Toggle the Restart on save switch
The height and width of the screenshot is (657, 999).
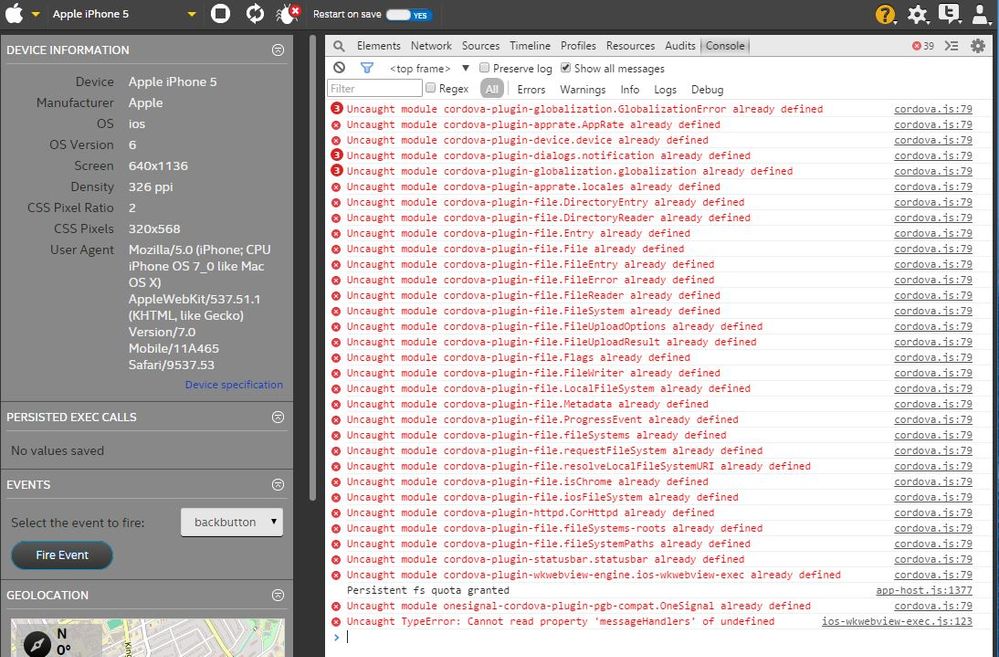tap(408, 15)
